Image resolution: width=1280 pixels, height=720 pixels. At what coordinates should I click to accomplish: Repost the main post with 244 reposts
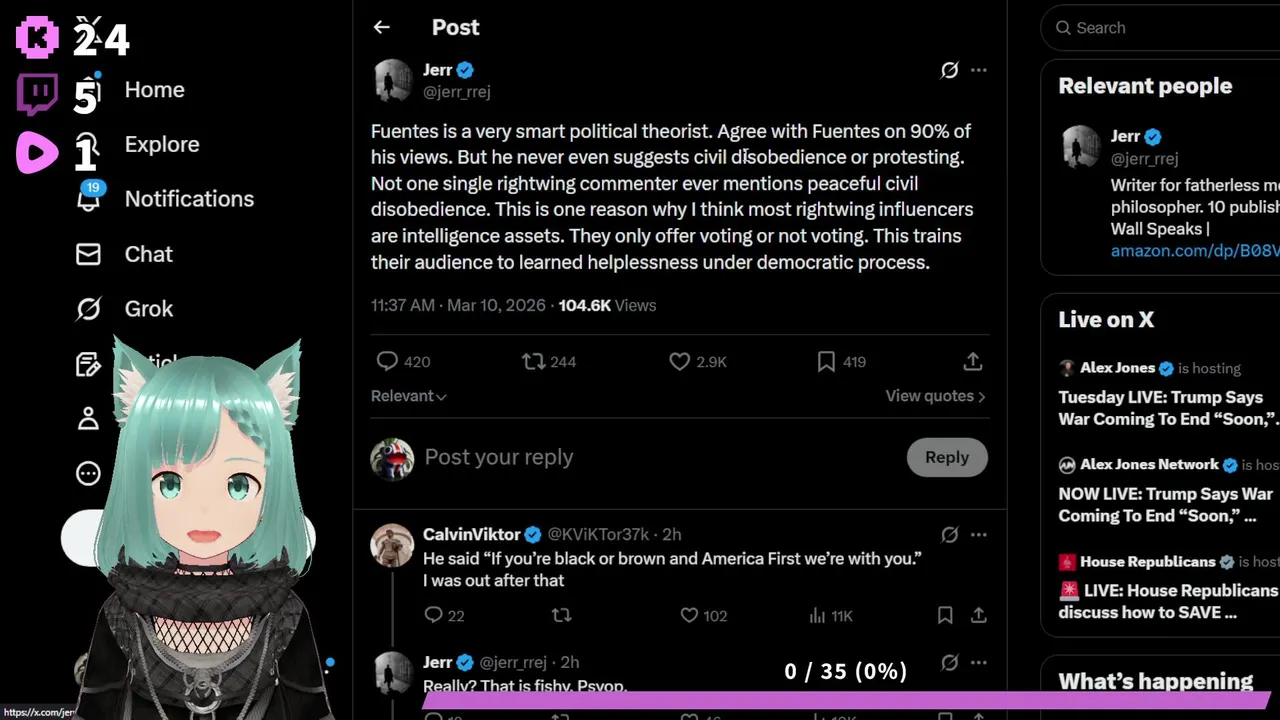[x=534, y=362]
